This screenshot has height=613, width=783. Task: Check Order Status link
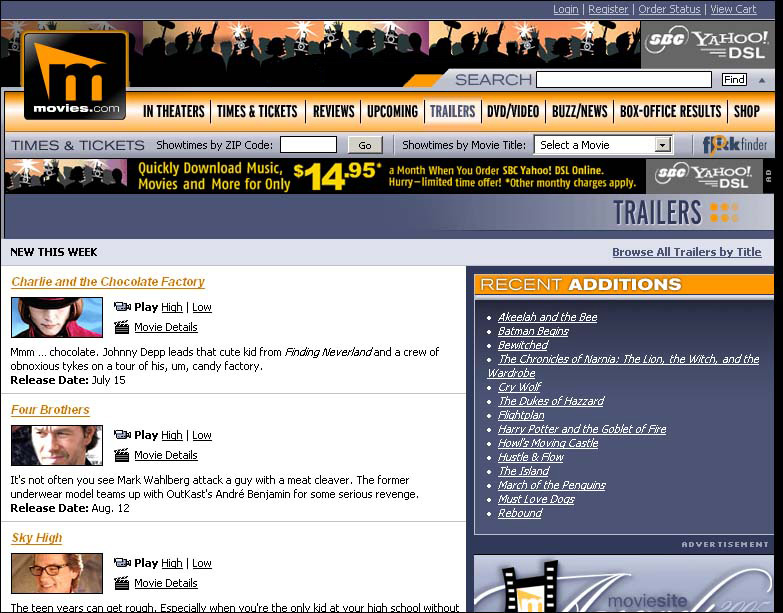pyautogui.click(x=669, y=9)
